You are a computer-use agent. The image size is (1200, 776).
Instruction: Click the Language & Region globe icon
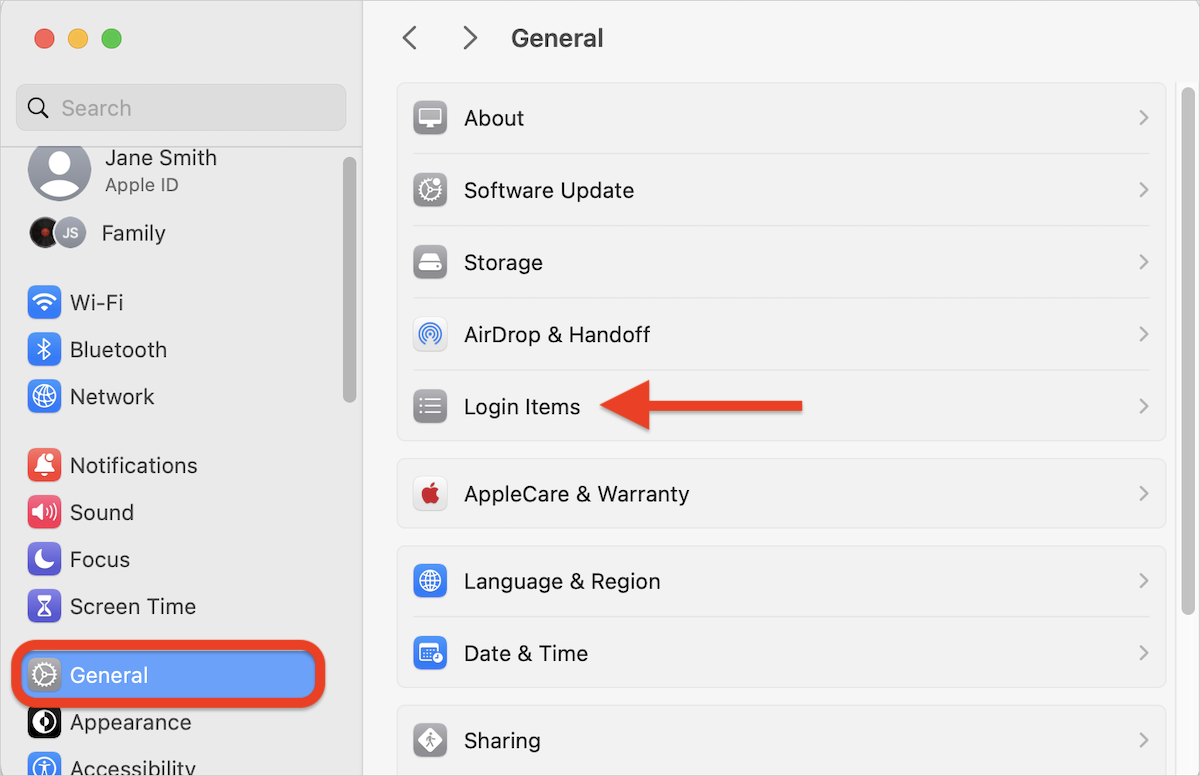pyautogui.click(x=430, y=581)
